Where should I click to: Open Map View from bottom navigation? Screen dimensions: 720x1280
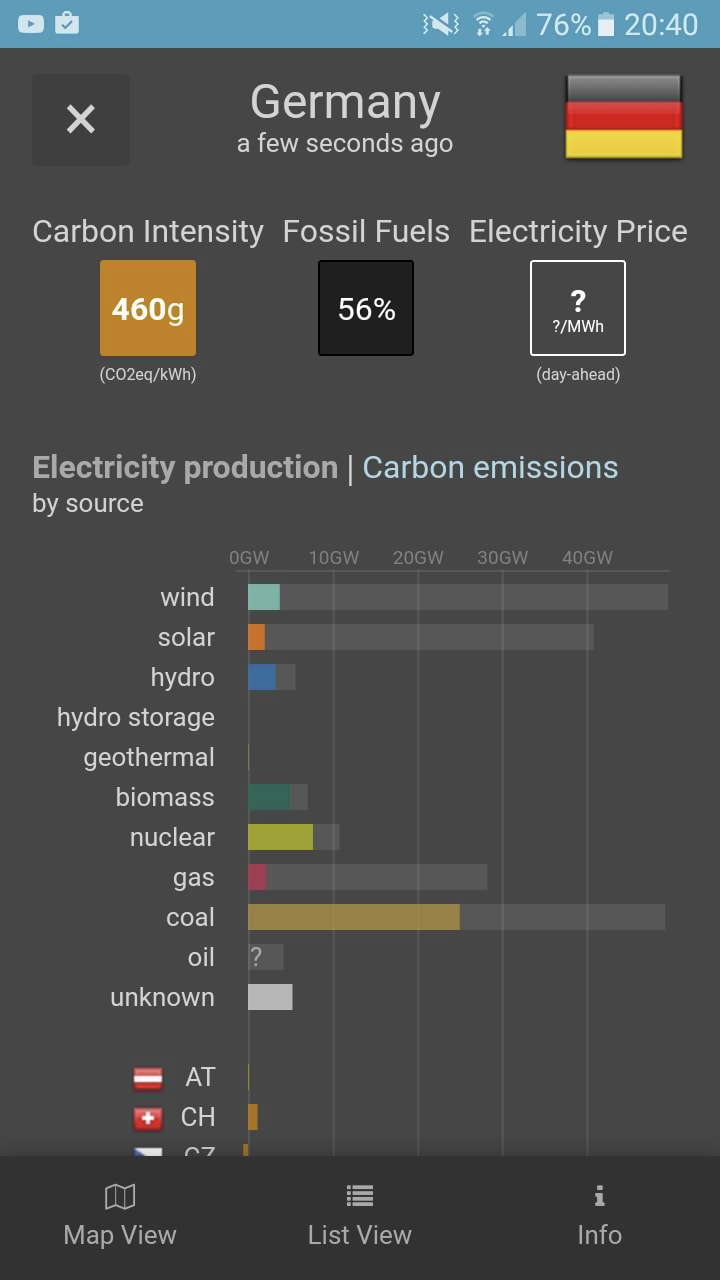(x=120, y=1214)
